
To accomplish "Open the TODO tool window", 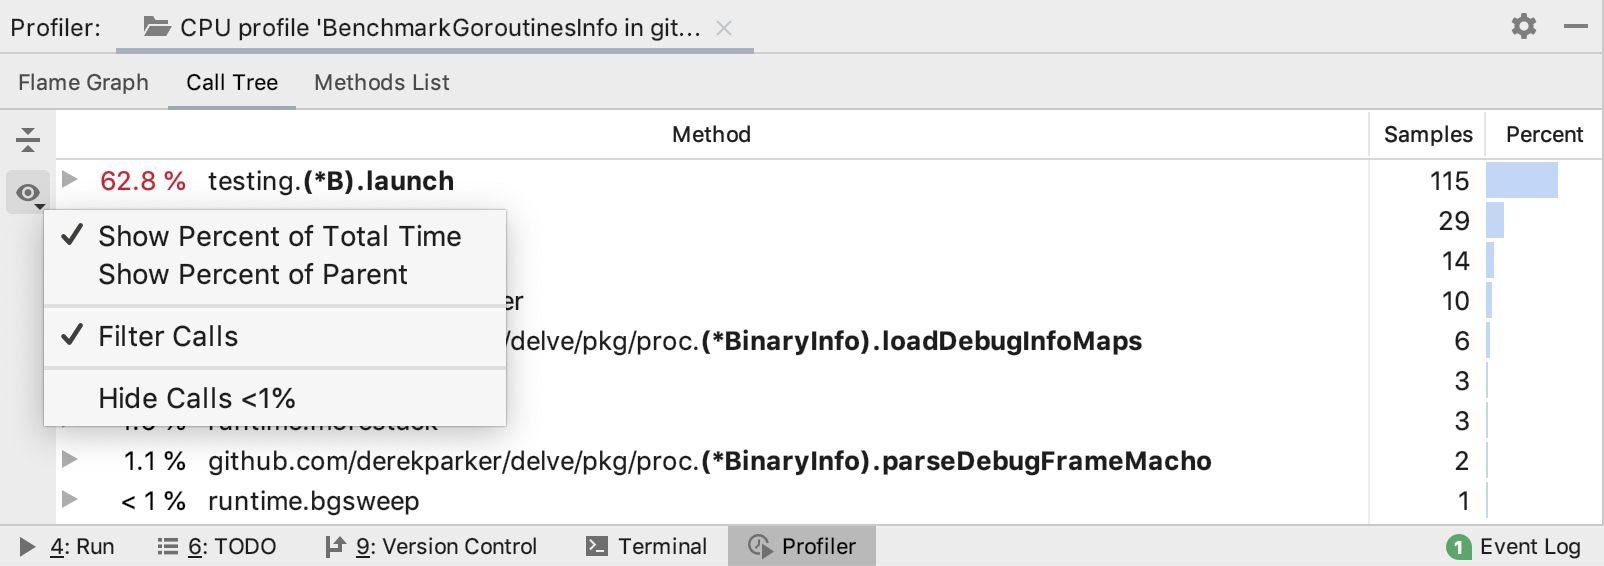I will pos(217,546).
